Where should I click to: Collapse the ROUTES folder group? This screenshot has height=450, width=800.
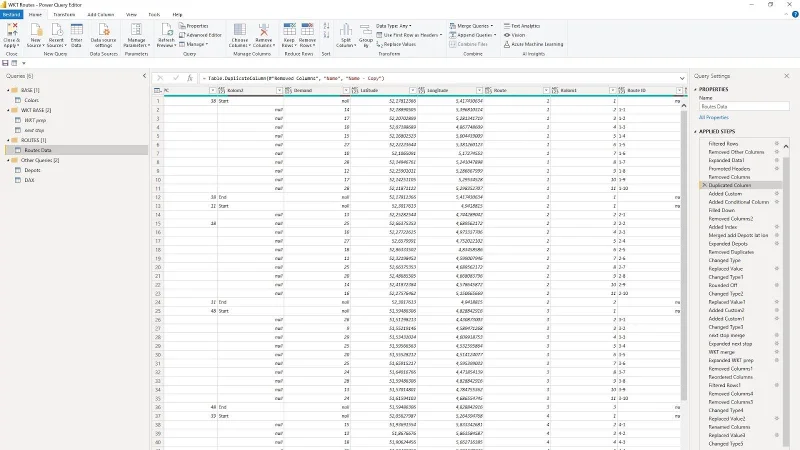[x=8, y=140]
